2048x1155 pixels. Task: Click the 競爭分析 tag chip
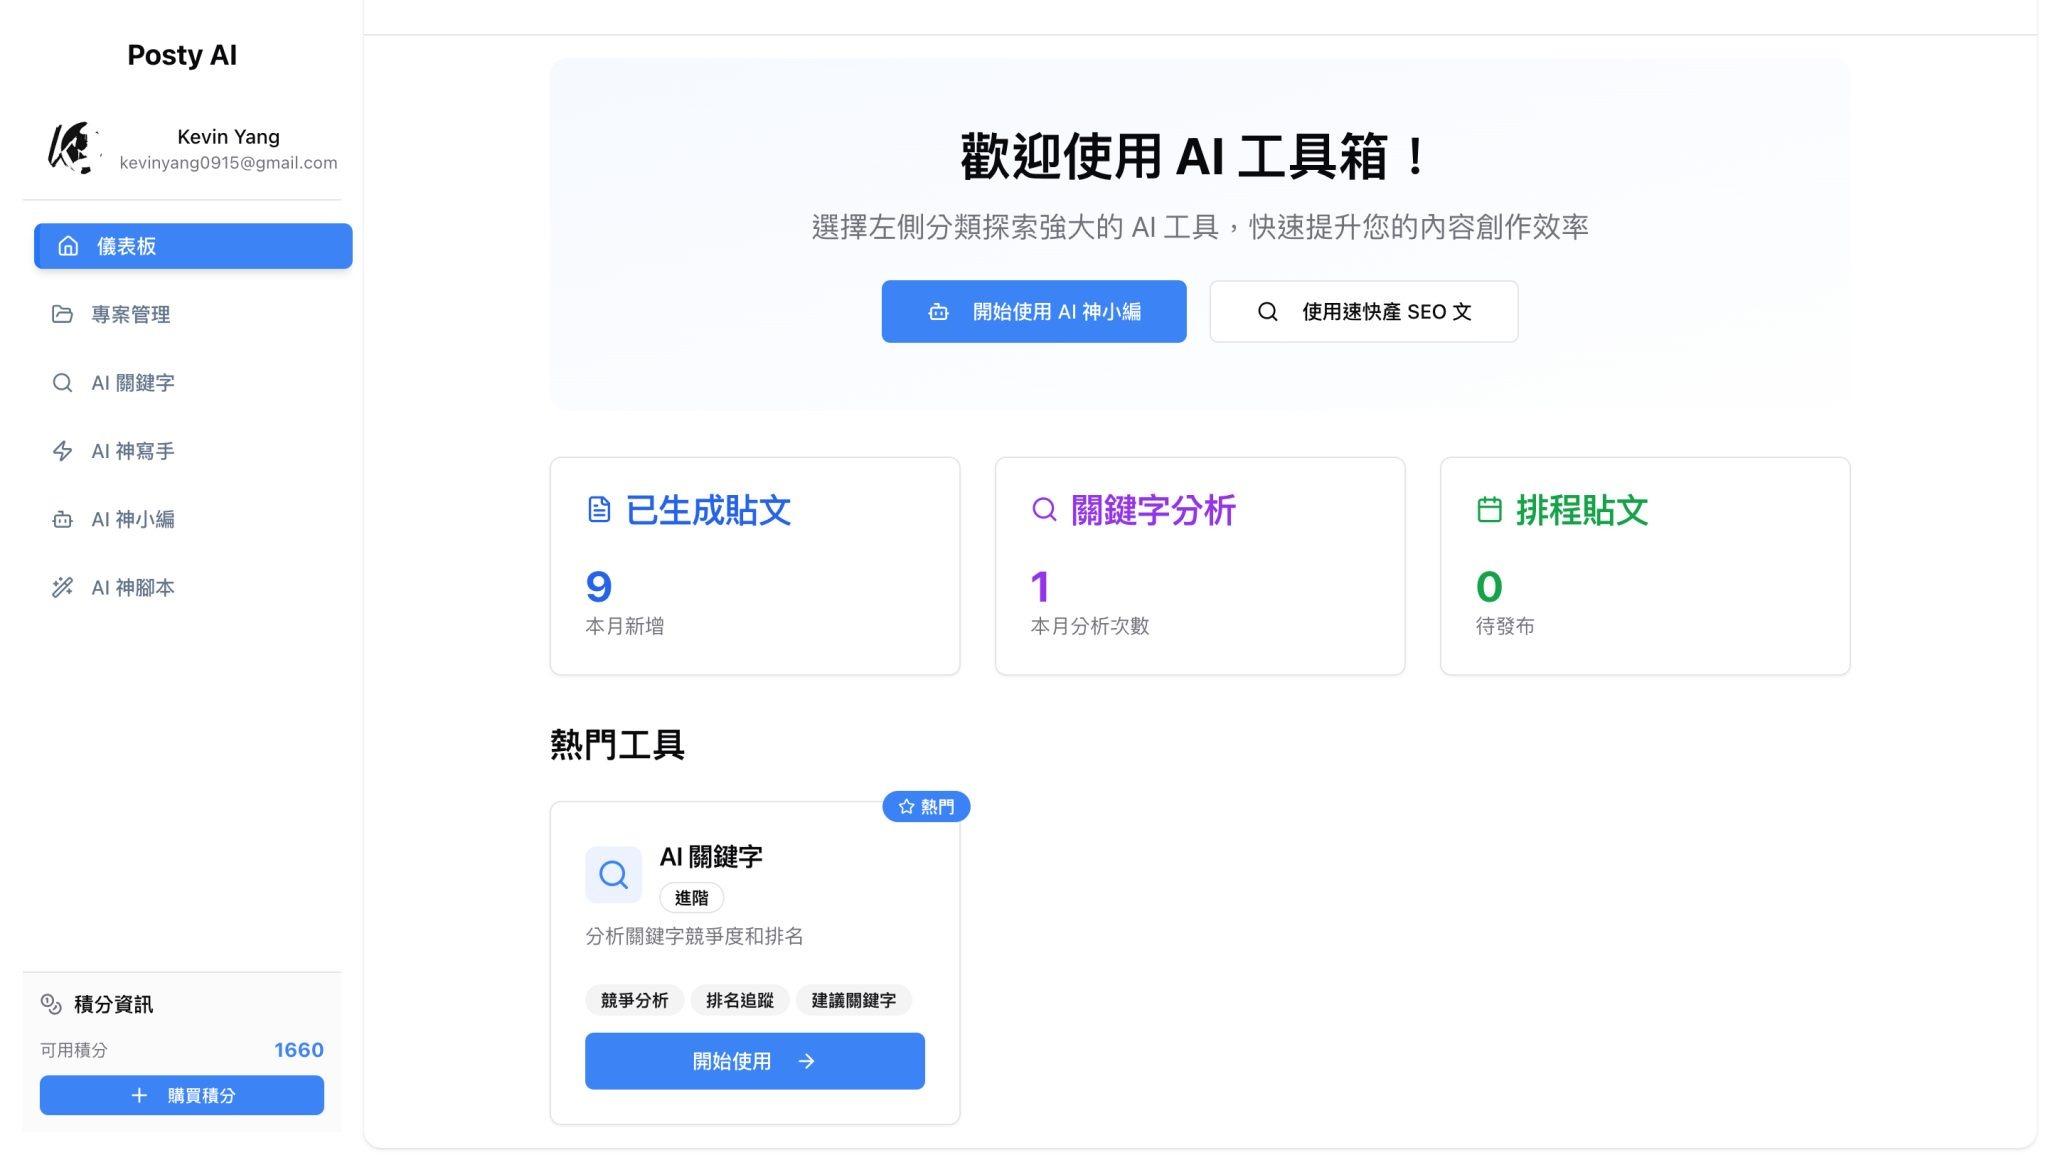(x=634, y=1000)
